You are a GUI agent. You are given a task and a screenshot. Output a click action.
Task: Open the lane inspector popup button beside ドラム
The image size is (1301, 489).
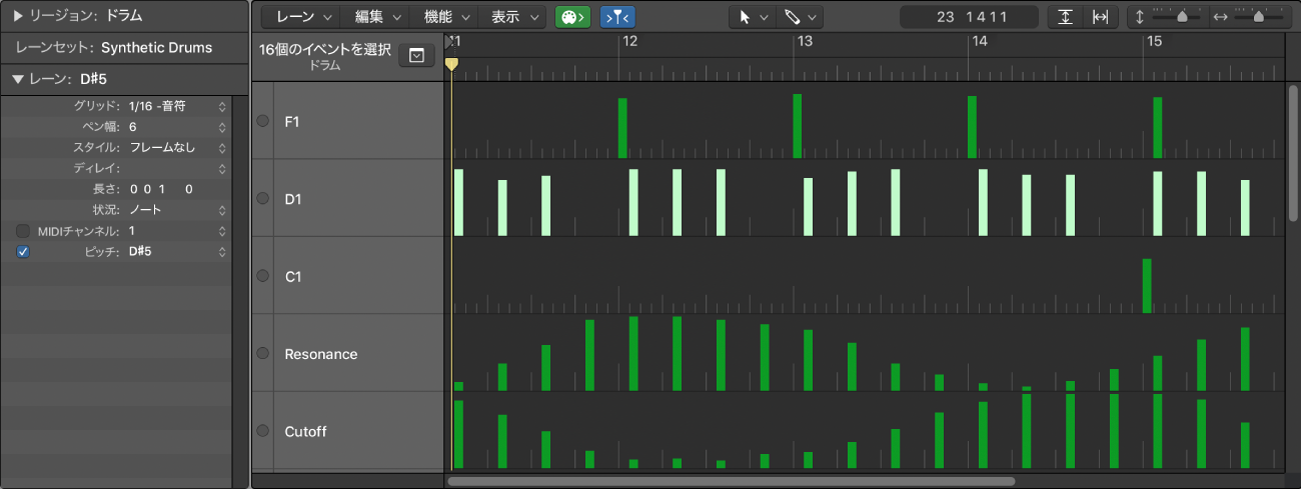click(417, 56)
